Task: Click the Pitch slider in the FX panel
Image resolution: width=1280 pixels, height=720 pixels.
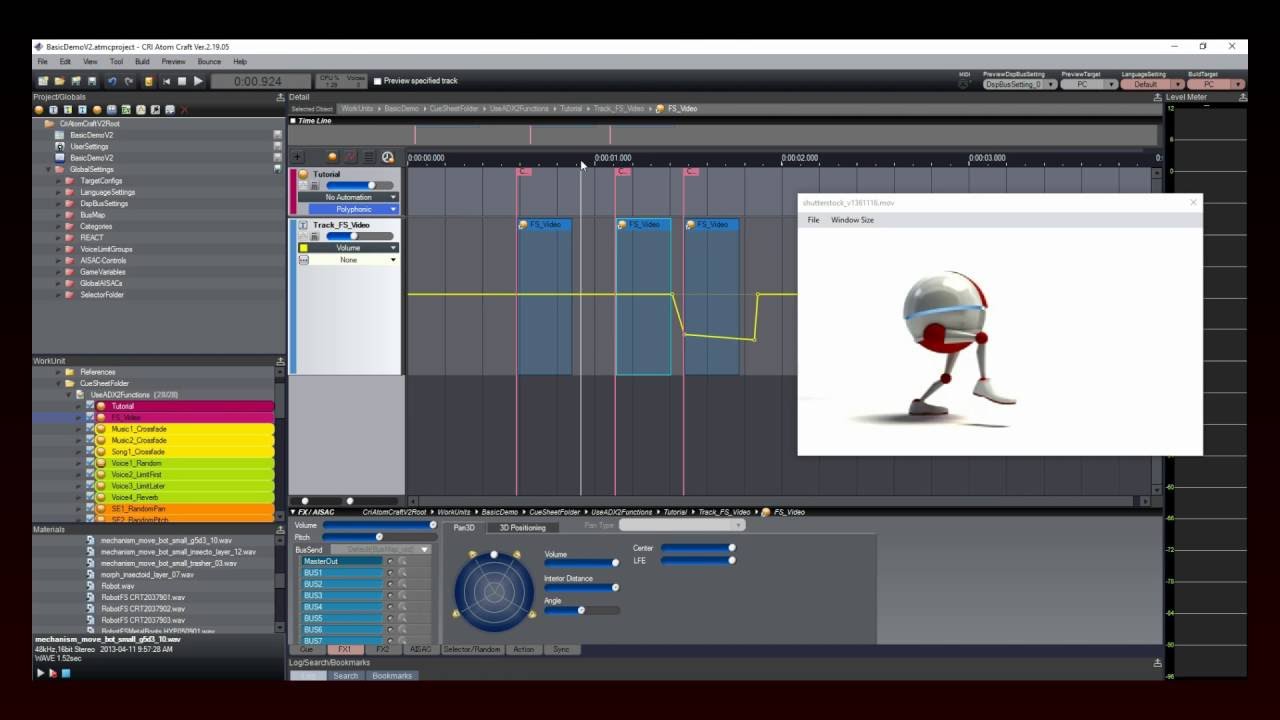Action: [378, 537]
